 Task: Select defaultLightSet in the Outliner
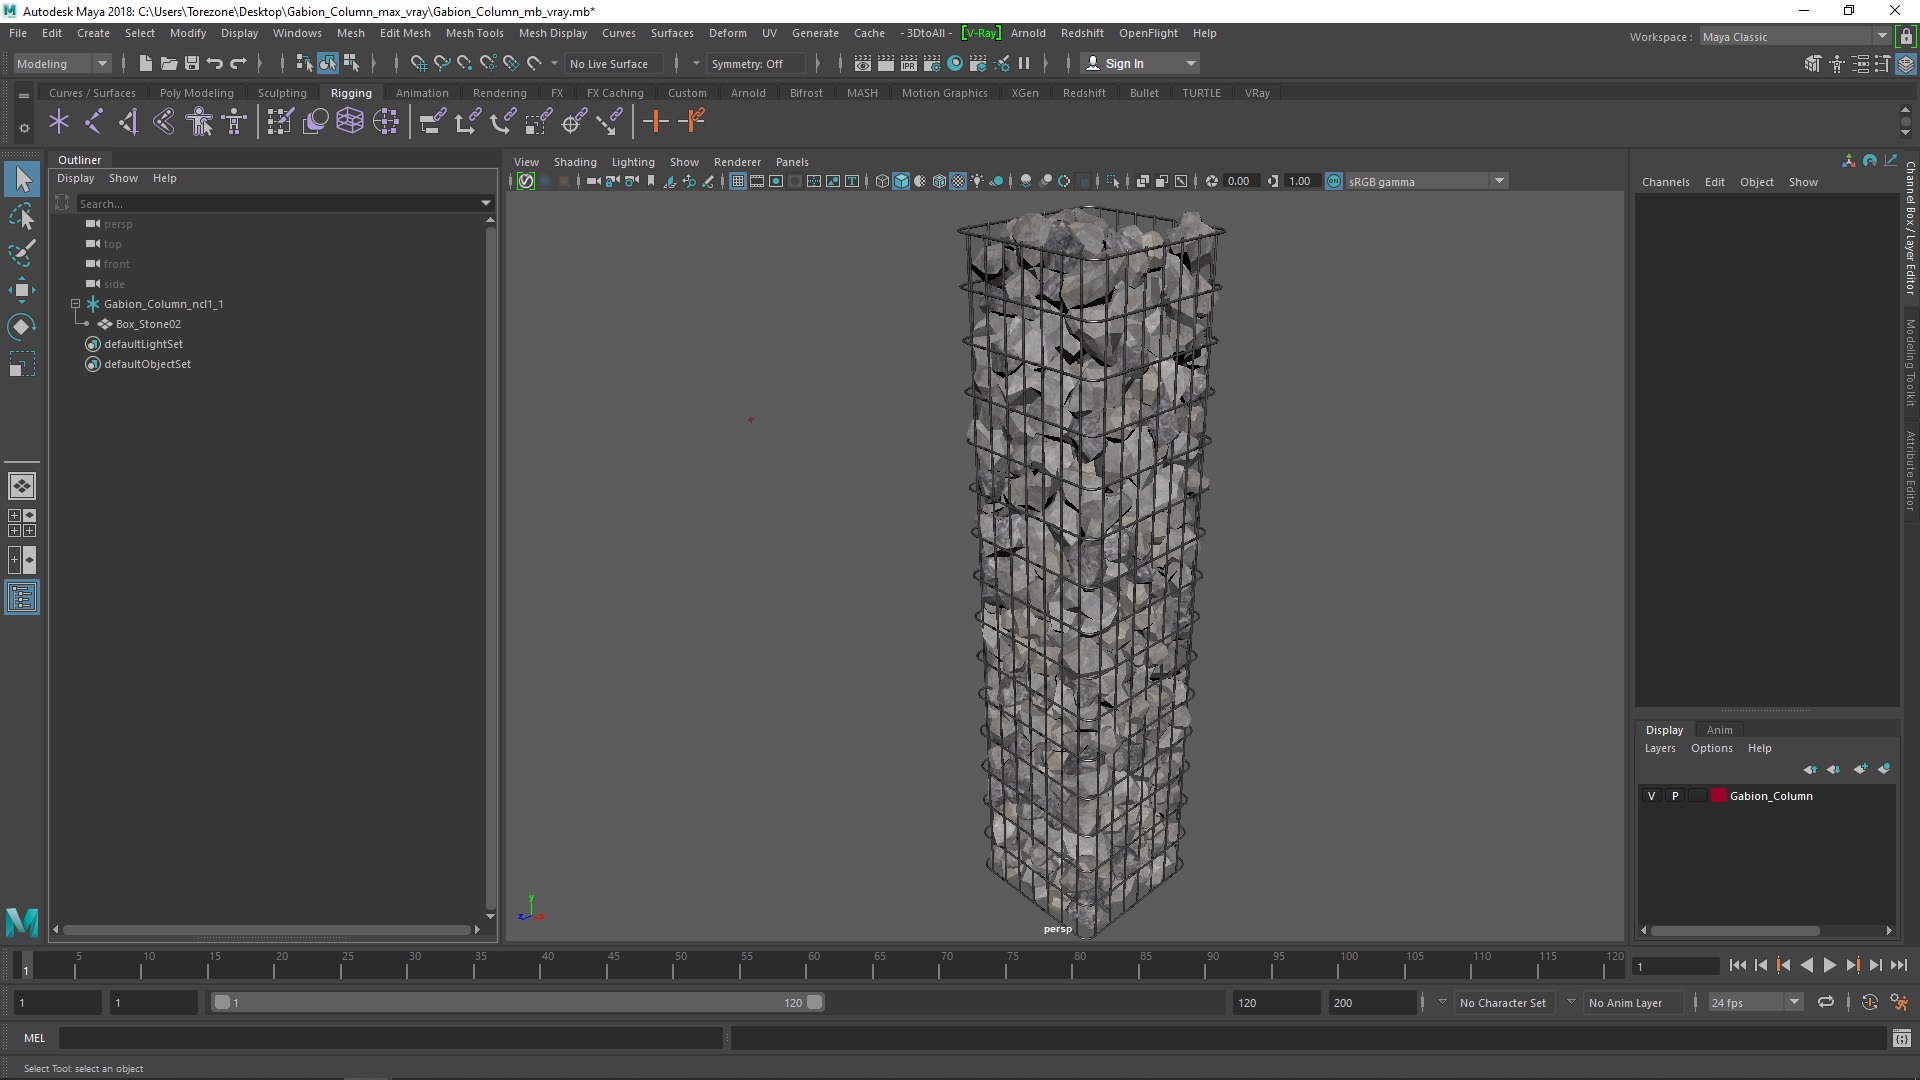click(x=143, y=344)
